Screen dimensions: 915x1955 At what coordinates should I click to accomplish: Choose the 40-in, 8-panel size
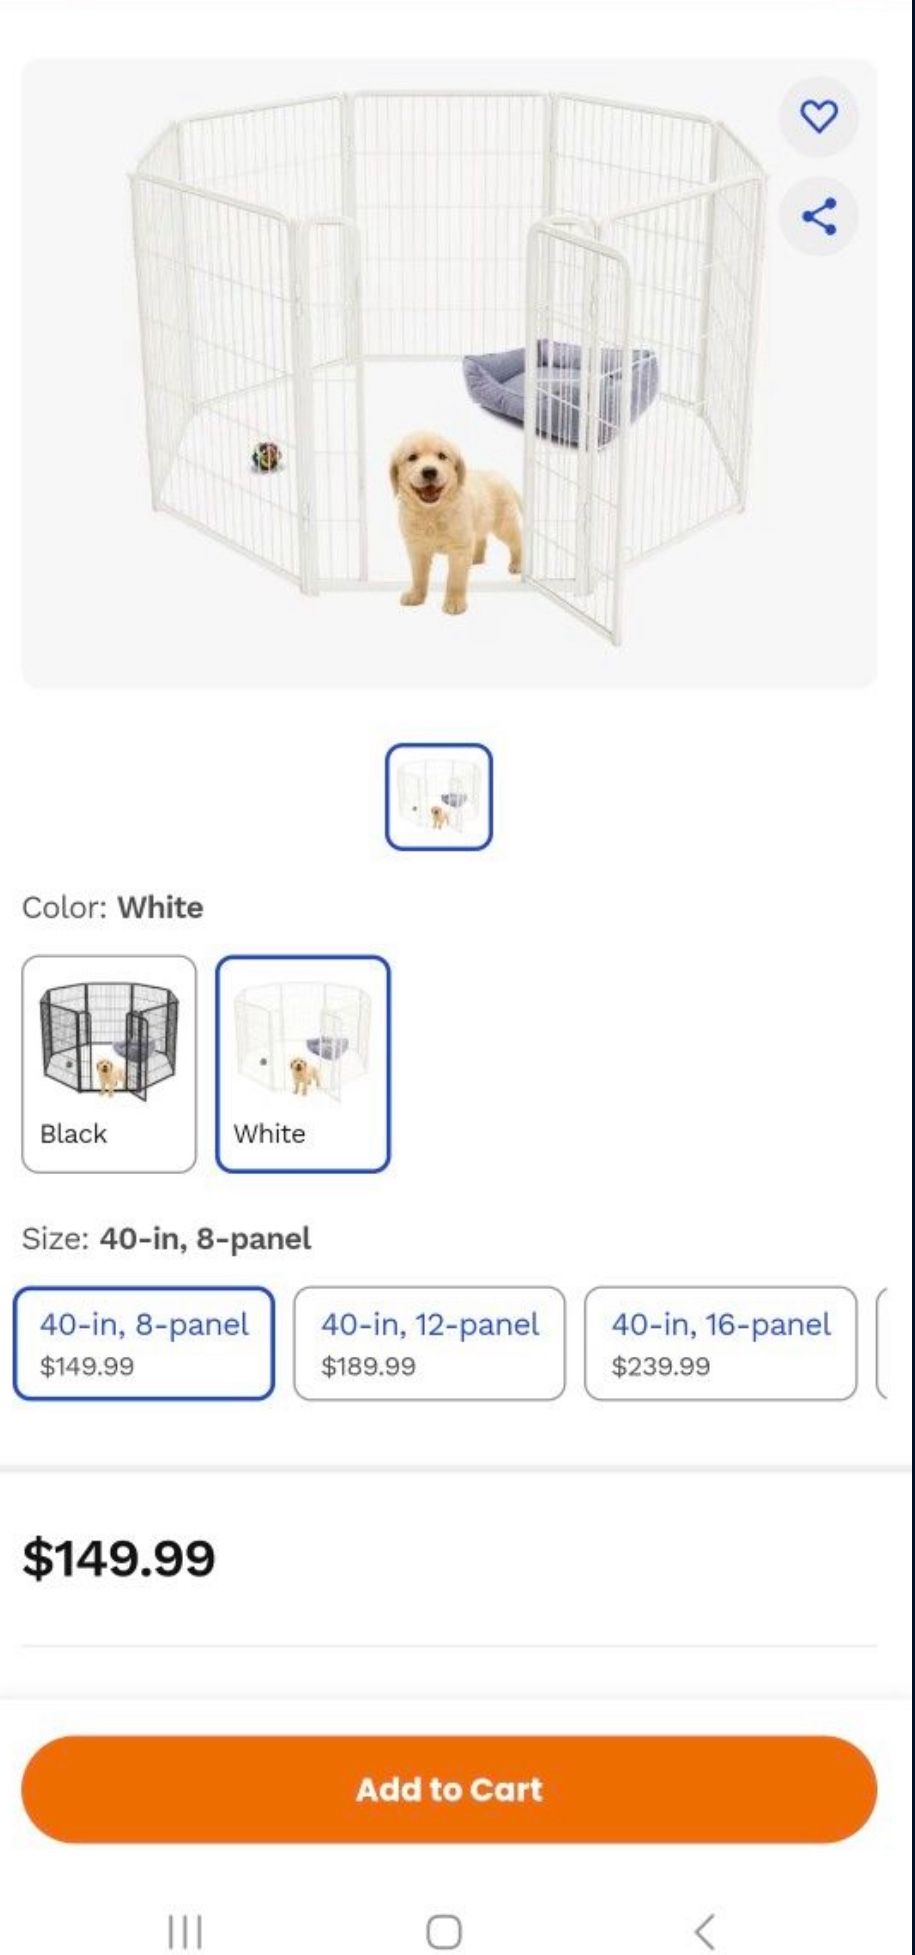(144, 1343)
